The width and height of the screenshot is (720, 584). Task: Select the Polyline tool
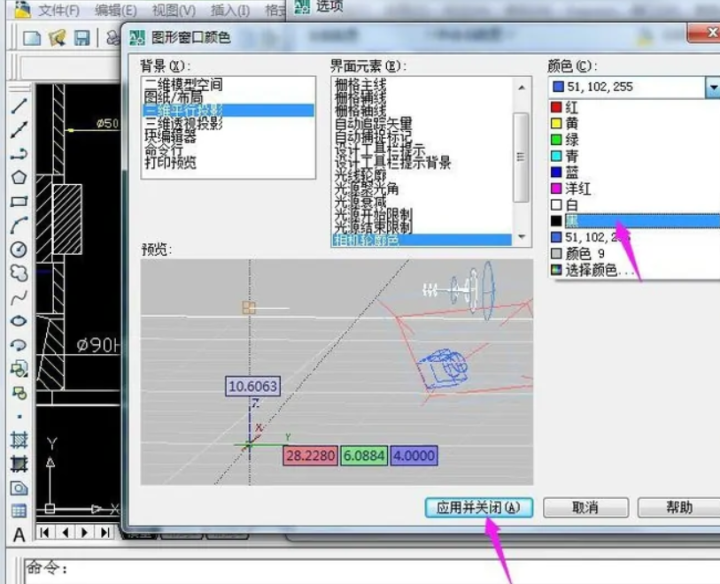tap(19, 154)
